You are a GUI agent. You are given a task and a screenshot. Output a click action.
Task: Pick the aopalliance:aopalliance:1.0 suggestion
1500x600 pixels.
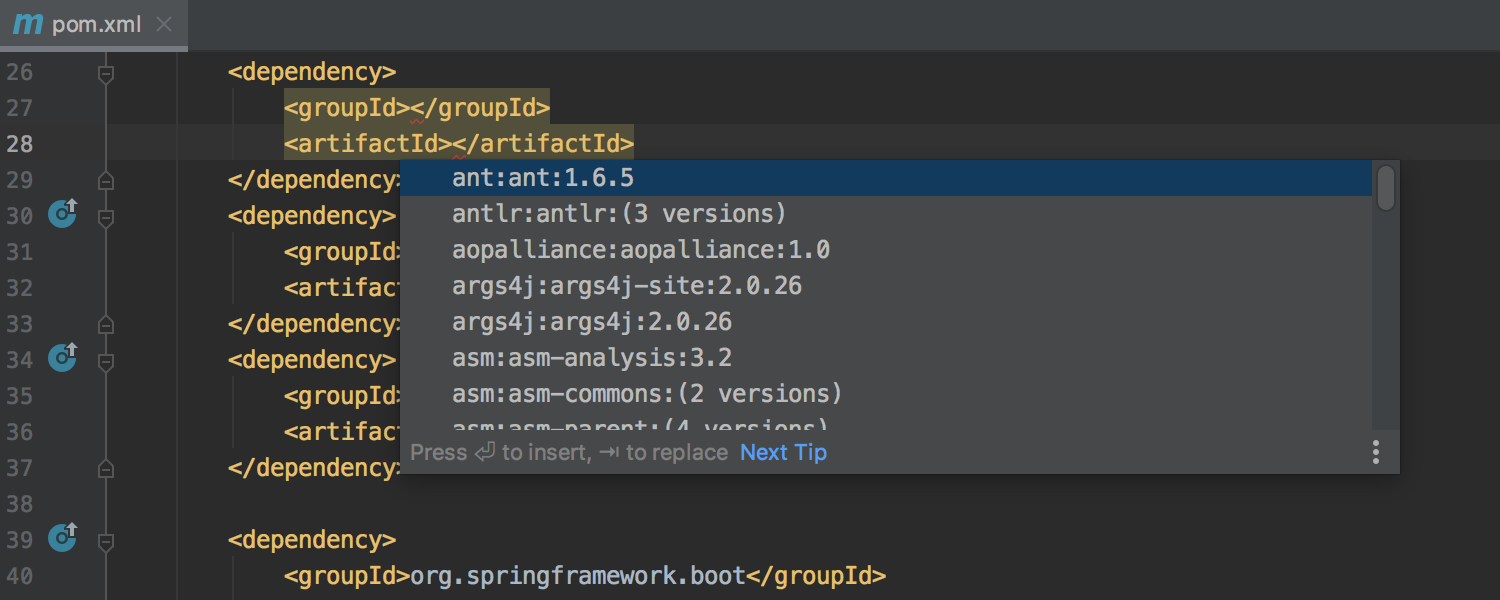[x=886, y=250]
